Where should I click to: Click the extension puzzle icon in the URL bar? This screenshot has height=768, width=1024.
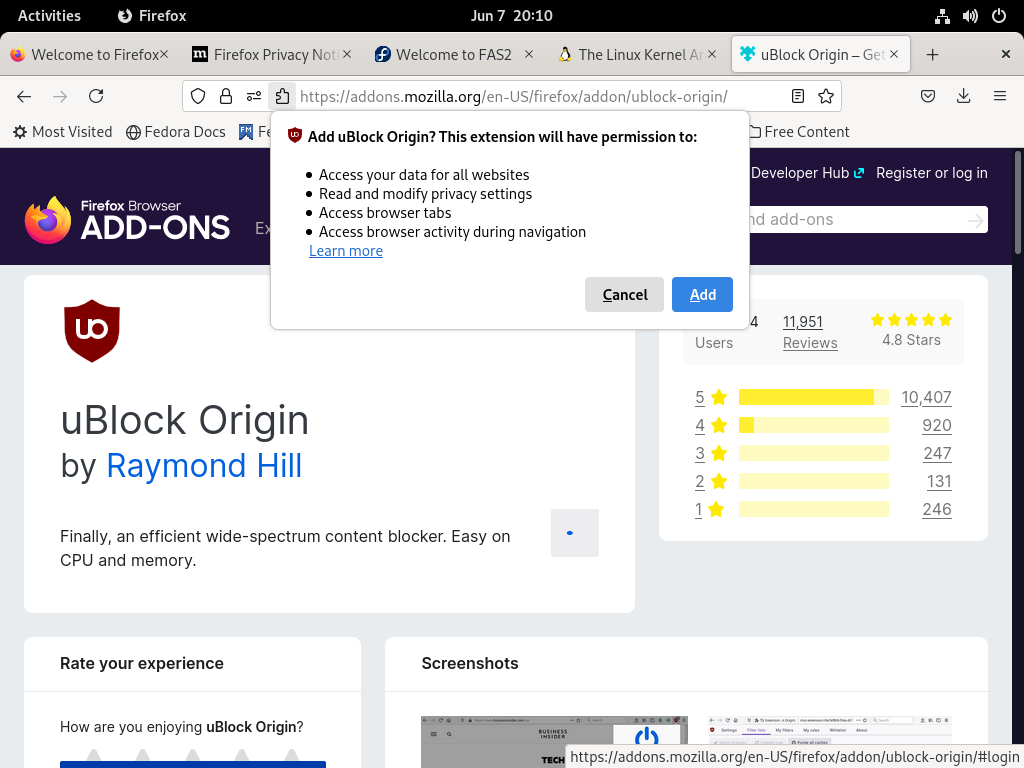(x=282, y=97)
